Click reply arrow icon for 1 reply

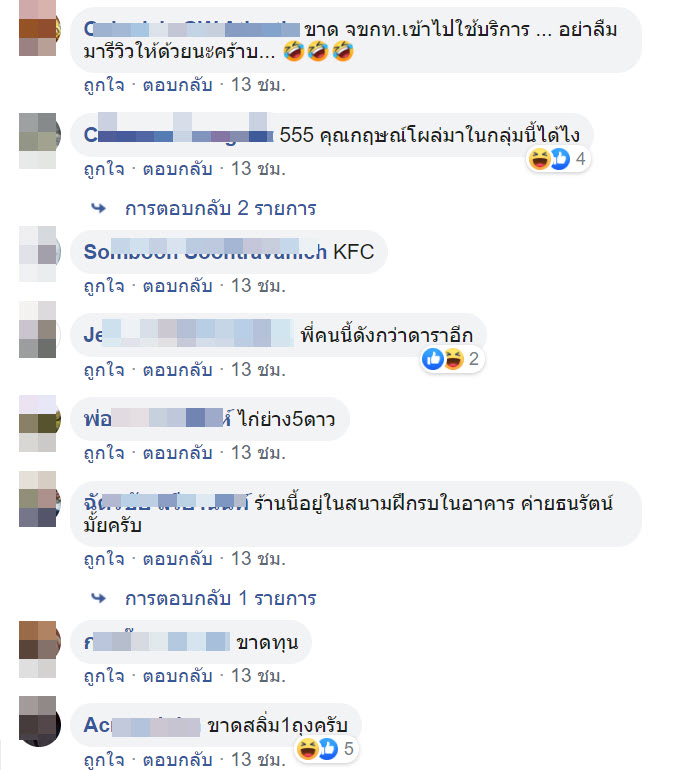[99, 598]
